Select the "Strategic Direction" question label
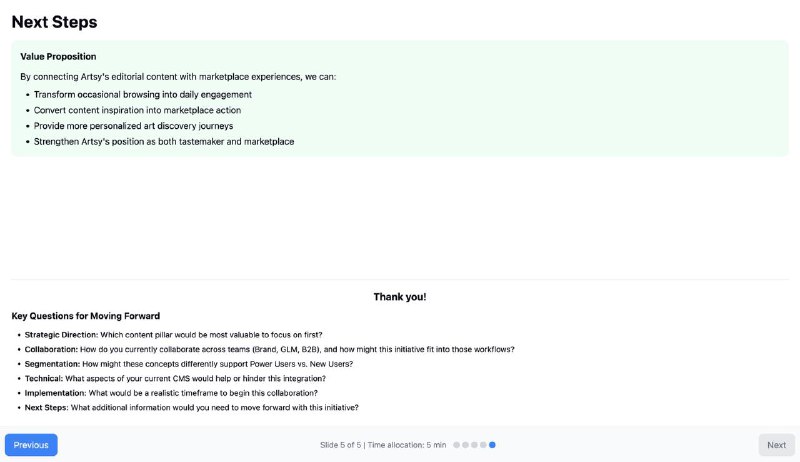800x462 pixels. click(61, 335)
